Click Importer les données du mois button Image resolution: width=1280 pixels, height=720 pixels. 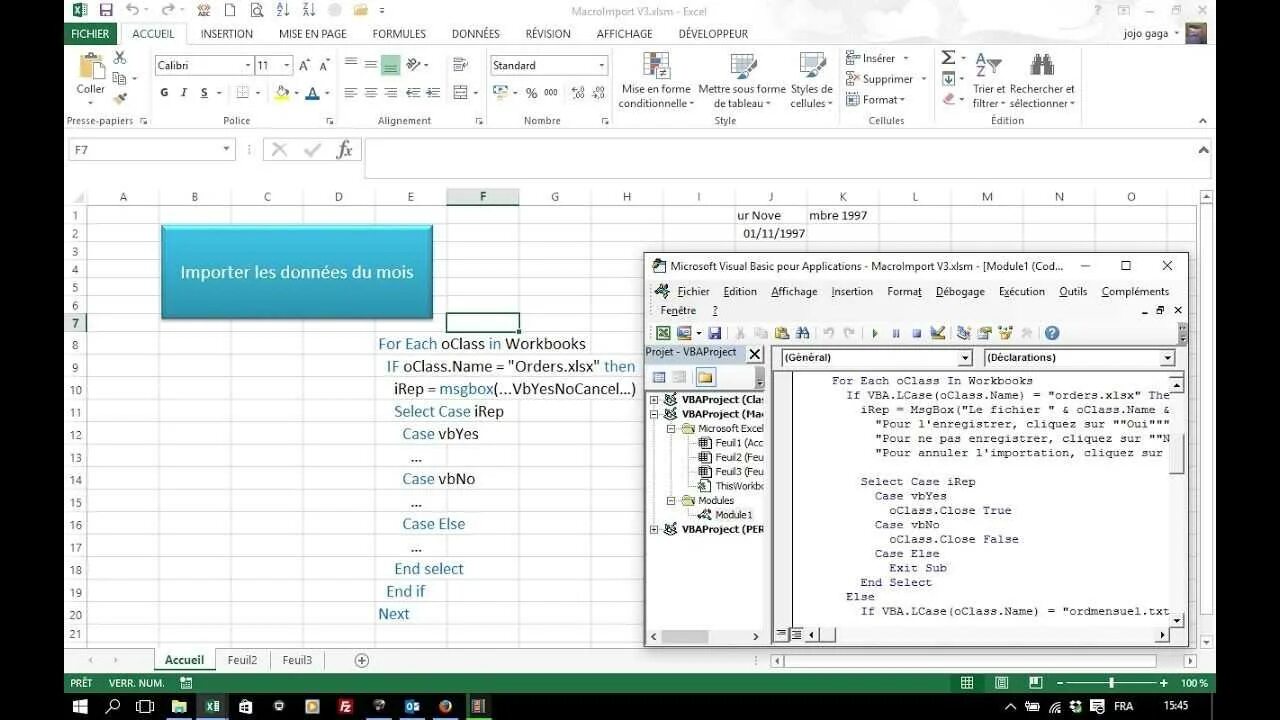tap(297, 272)
